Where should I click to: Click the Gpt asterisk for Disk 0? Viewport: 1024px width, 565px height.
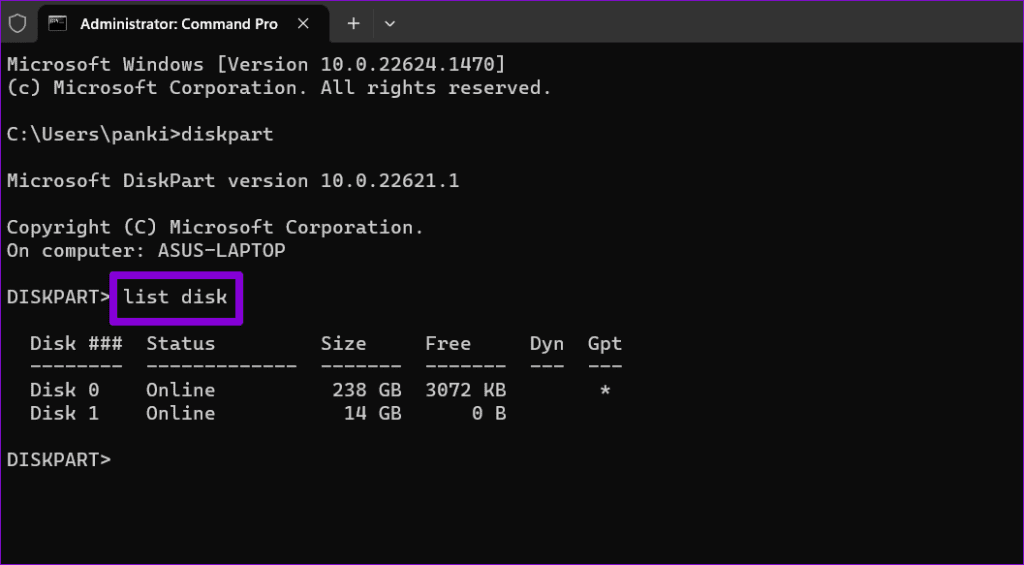click(x=605, y=391)
